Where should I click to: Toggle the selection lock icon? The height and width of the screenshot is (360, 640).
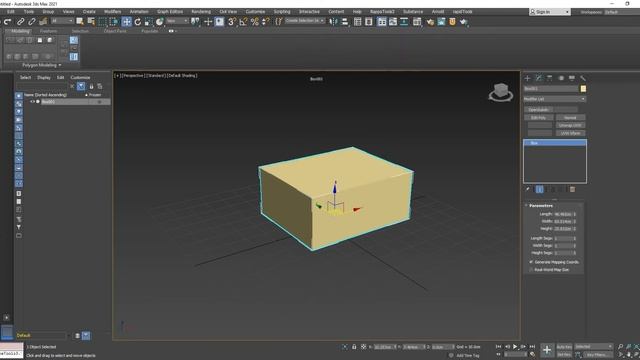(354, 347)
